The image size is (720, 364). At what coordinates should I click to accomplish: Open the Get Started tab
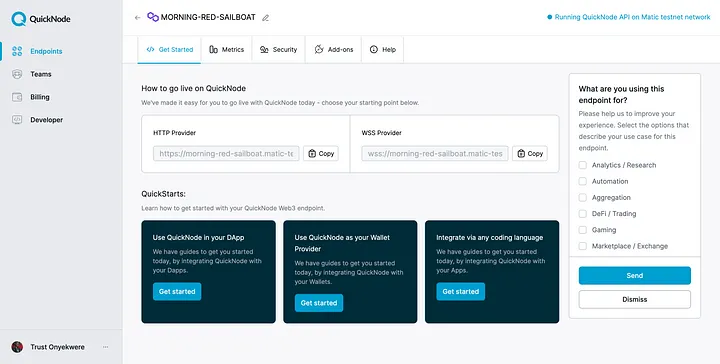pos(169,50)
